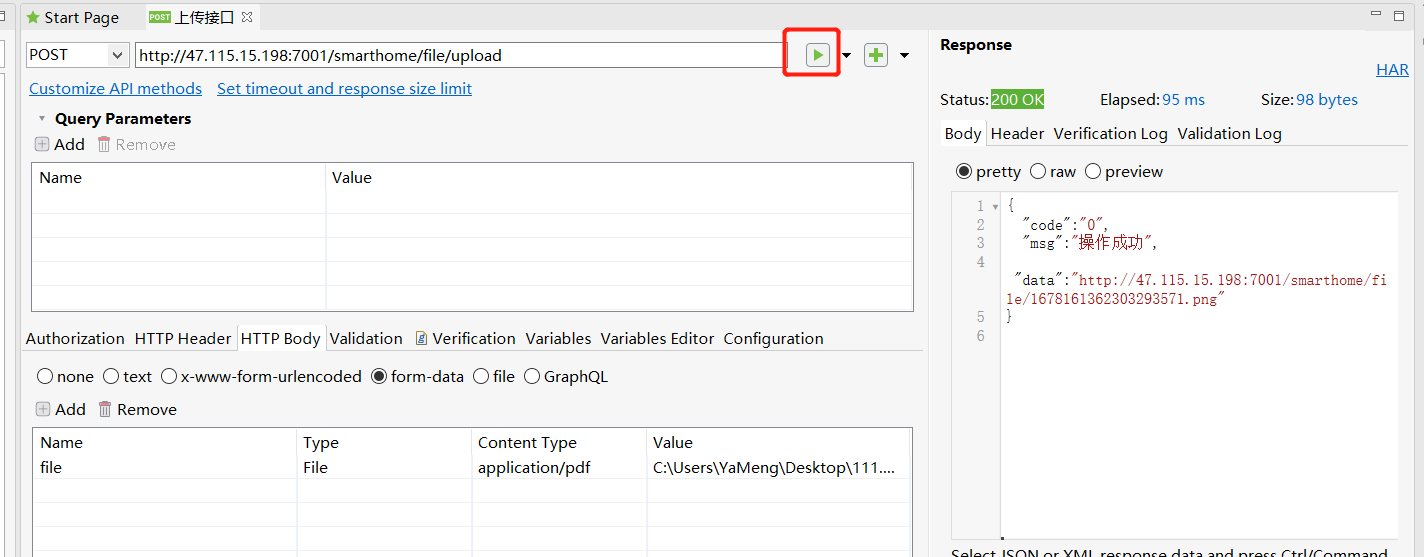Click the Remove trash icon in HTTP Body
This screenshot has height=557, width=1424.
click(x=105, y=409)
